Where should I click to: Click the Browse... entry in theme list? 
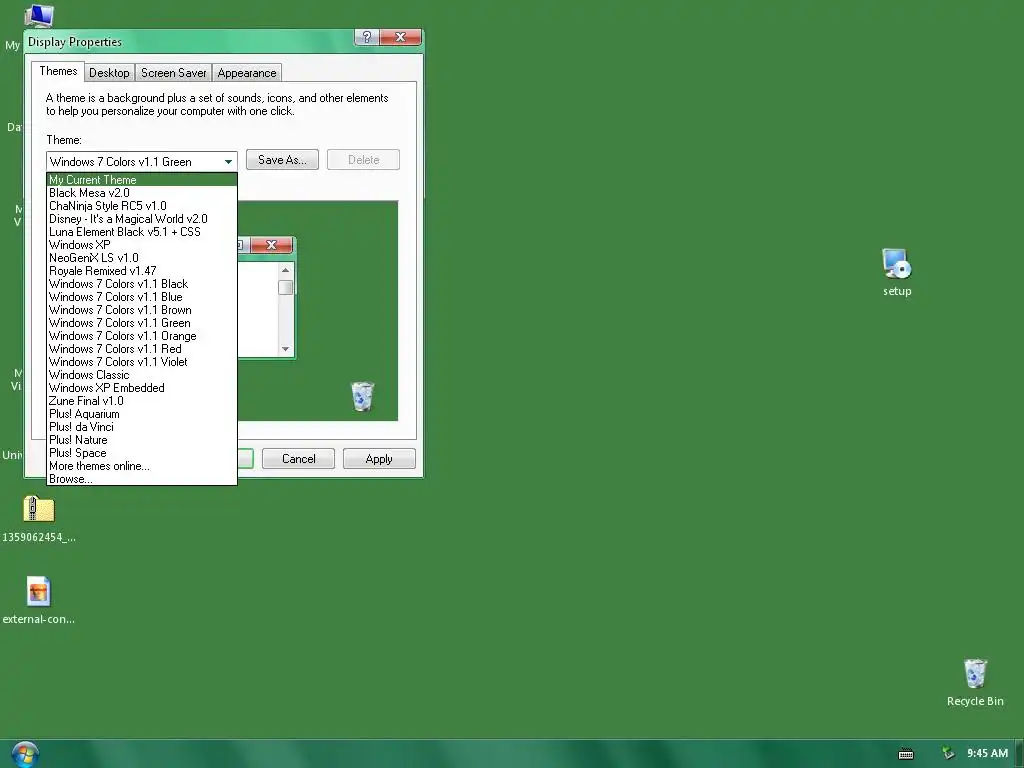pyautogui.click(x=142, y=479)
